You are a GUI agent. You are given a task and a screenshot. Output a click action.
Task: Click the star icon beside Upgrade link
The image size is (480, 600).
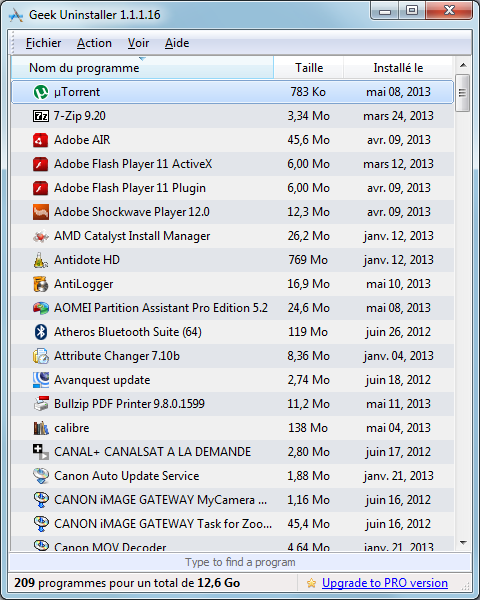(312, 583)
